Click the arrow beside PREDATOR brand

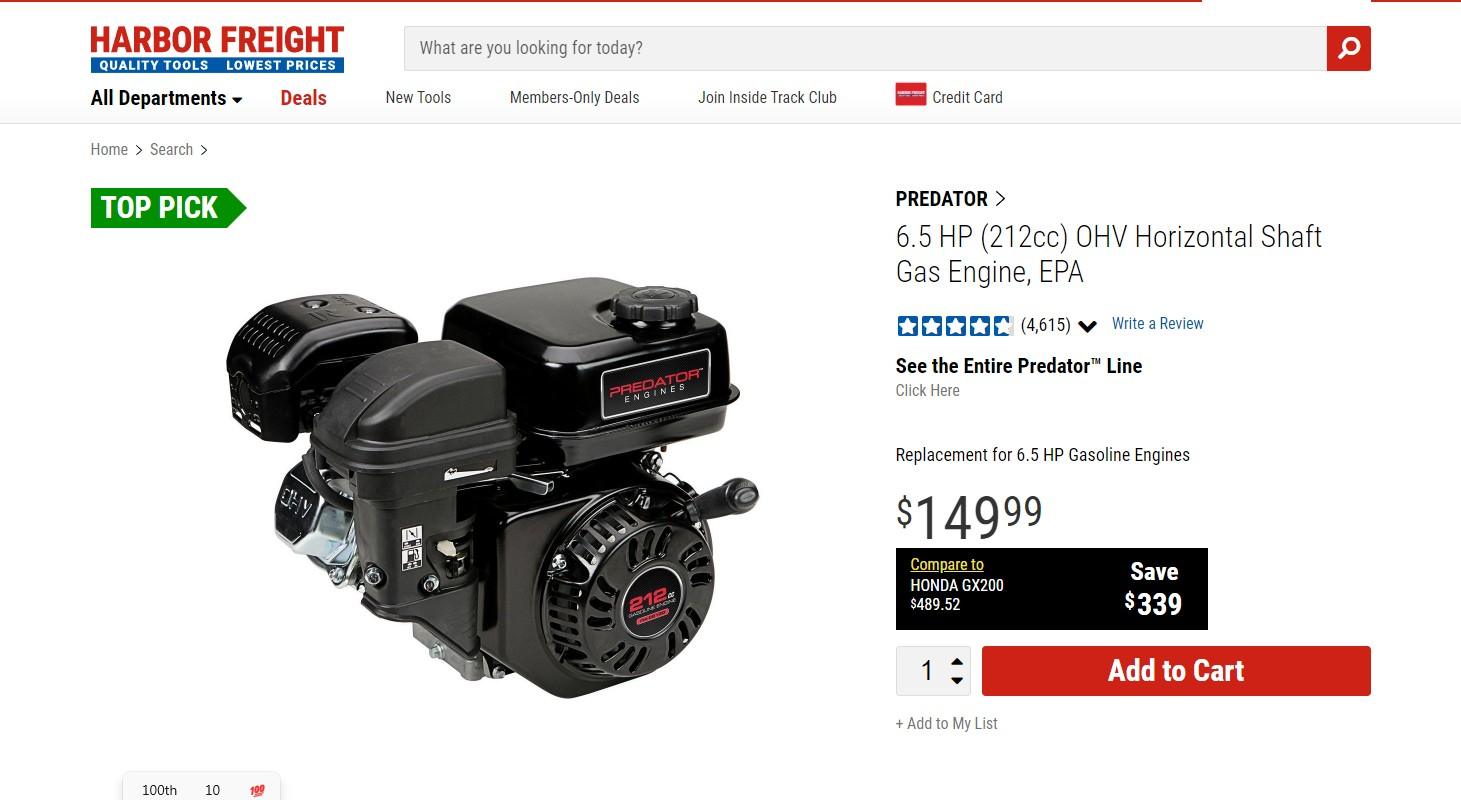pyautogui.click(x=1001, y=199)
